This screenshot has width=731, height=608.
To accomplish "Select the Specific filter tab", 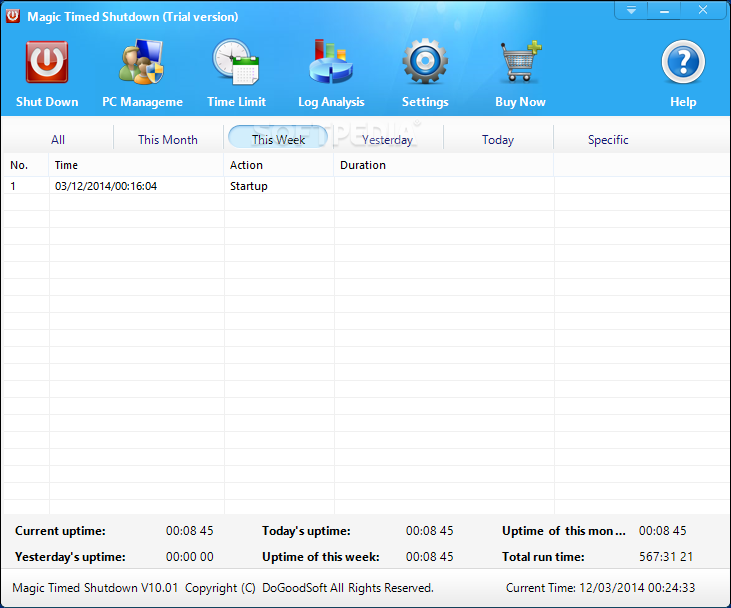I will (608, 139).
